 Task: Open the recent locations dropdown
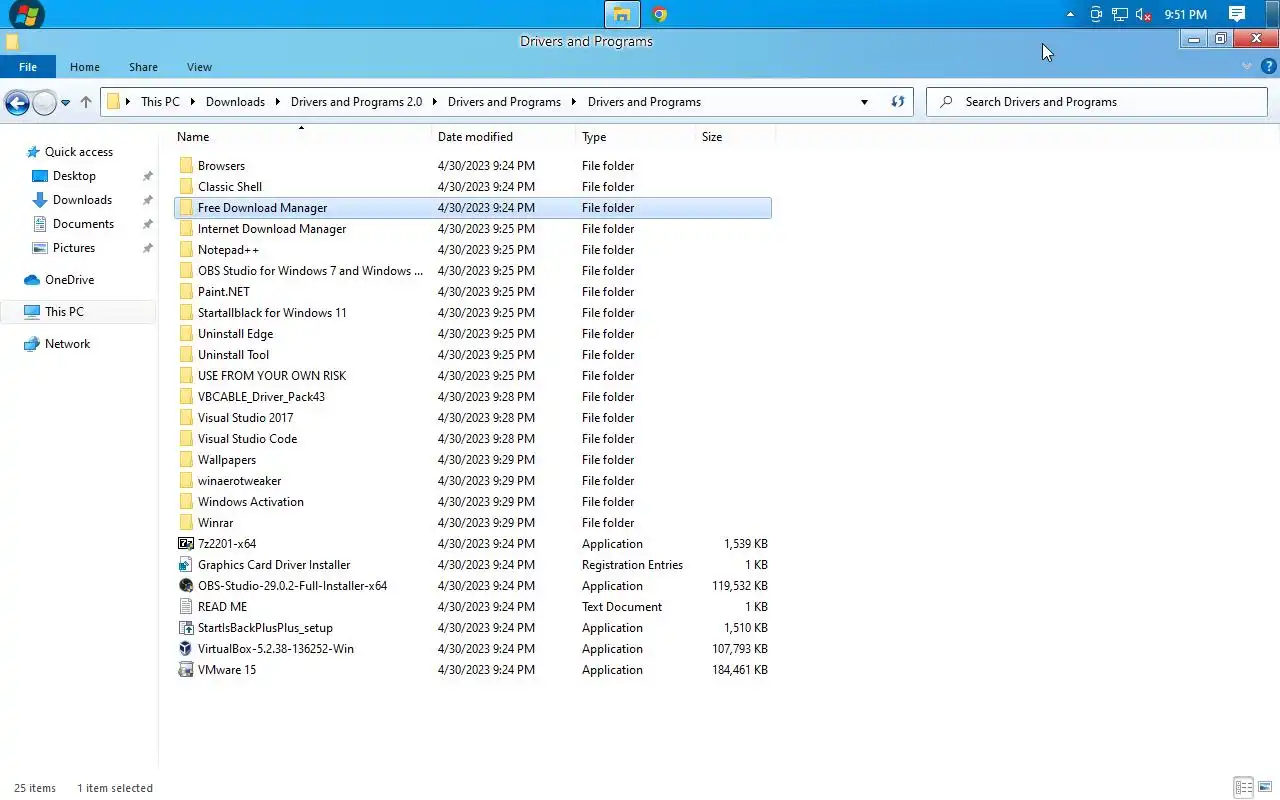pyautogui.click(x=65, y=102)
